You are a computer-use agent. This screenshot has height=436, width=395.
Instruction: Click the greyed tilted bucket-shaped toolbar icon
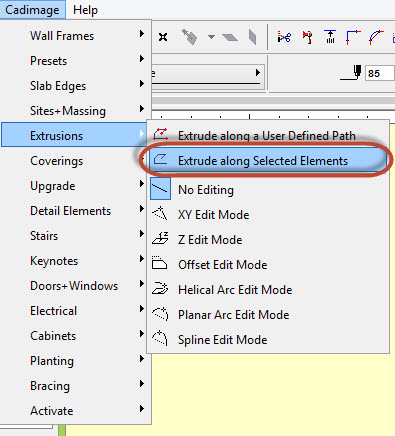(189, 37)
